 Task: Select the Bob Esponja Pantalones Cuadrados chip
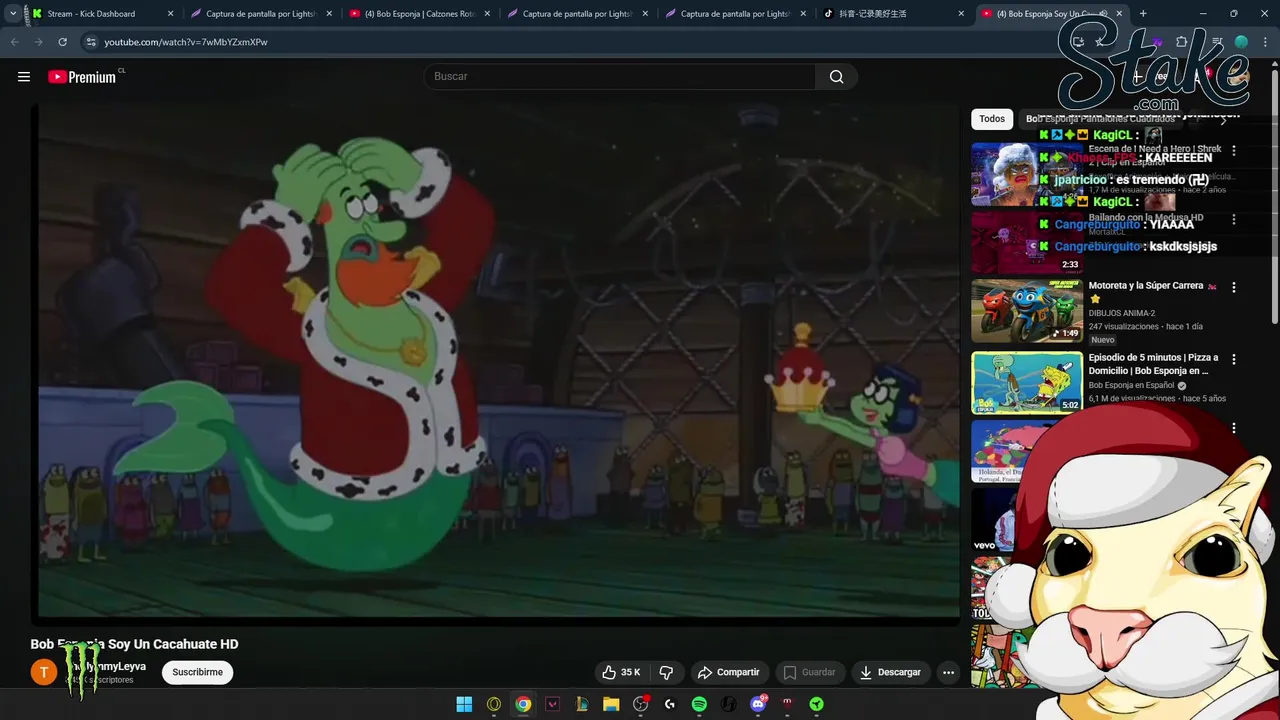coord(1100,119)
